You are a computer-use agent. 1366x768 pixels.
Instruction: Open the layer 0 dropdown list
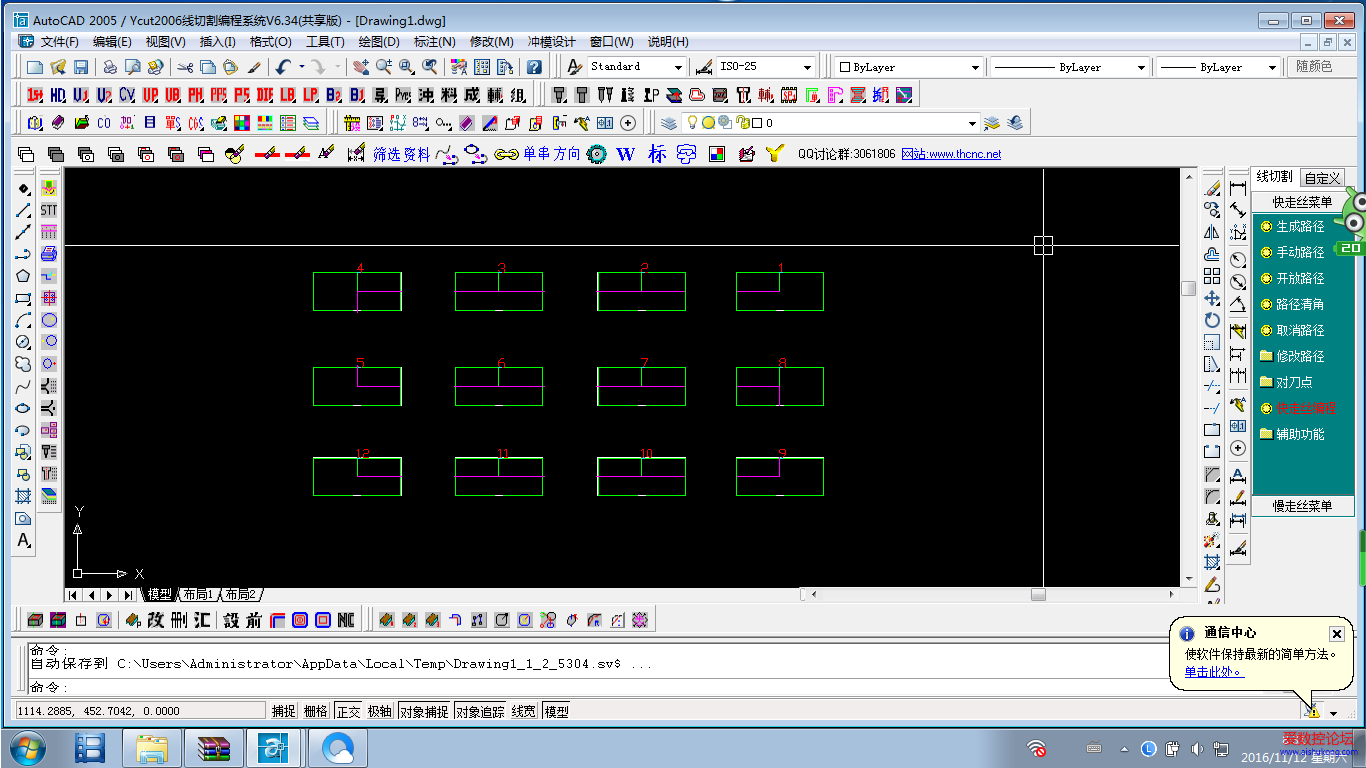point(831,123)
